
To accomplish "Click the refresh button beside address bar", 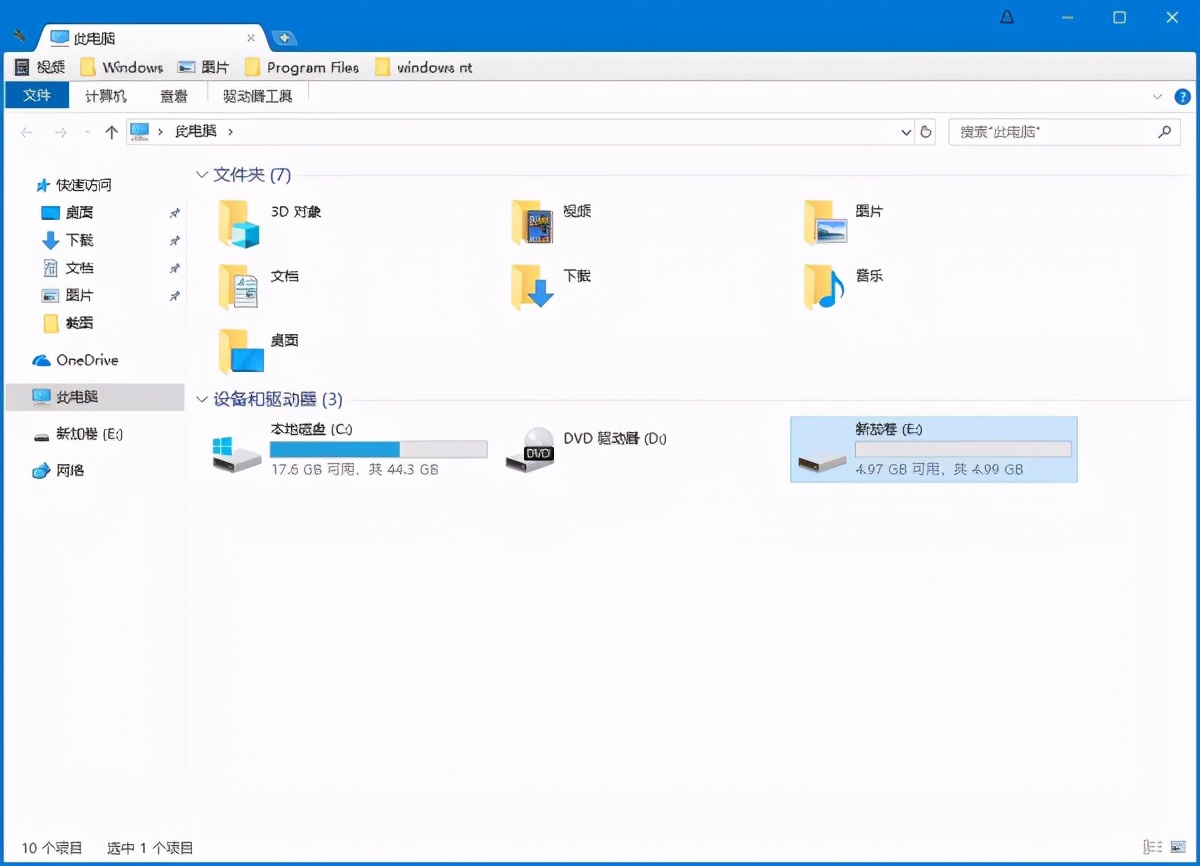I will [926, 132].
